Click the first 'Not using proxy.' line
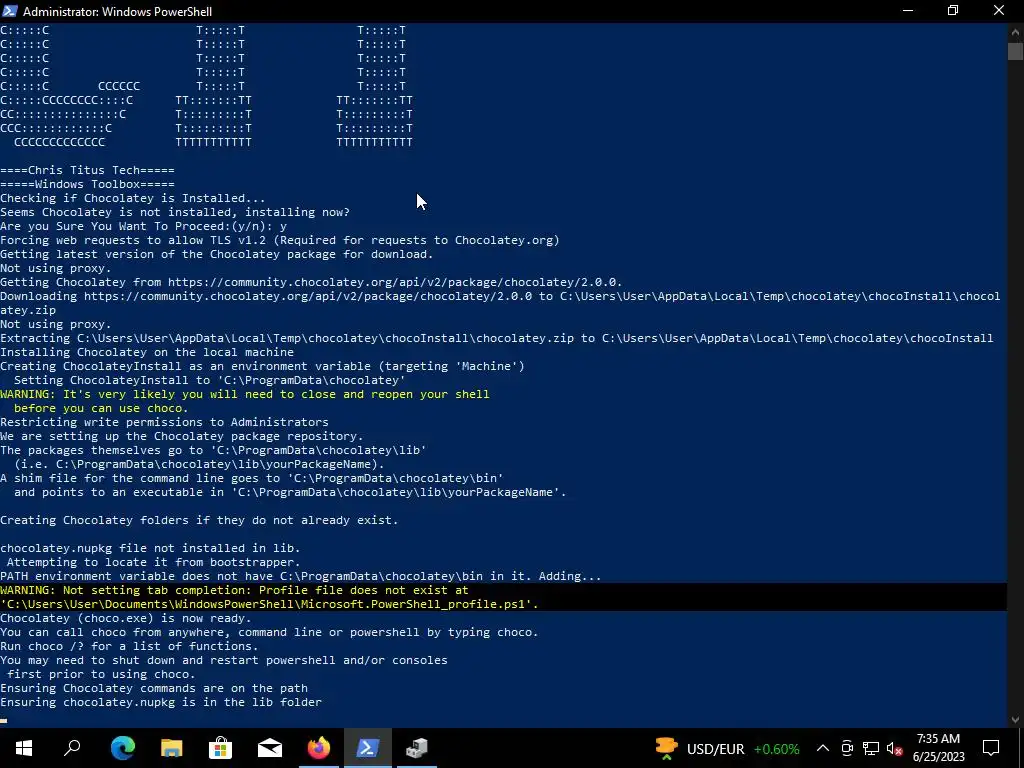 pyautogui.click(x=56, y=268)
